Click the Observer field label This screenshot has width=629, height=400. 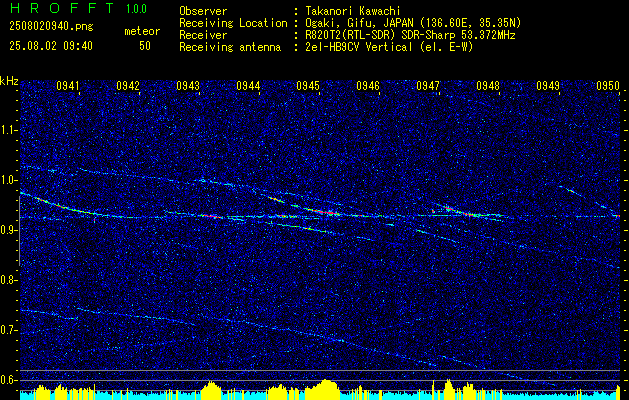[x=203, y=12]
